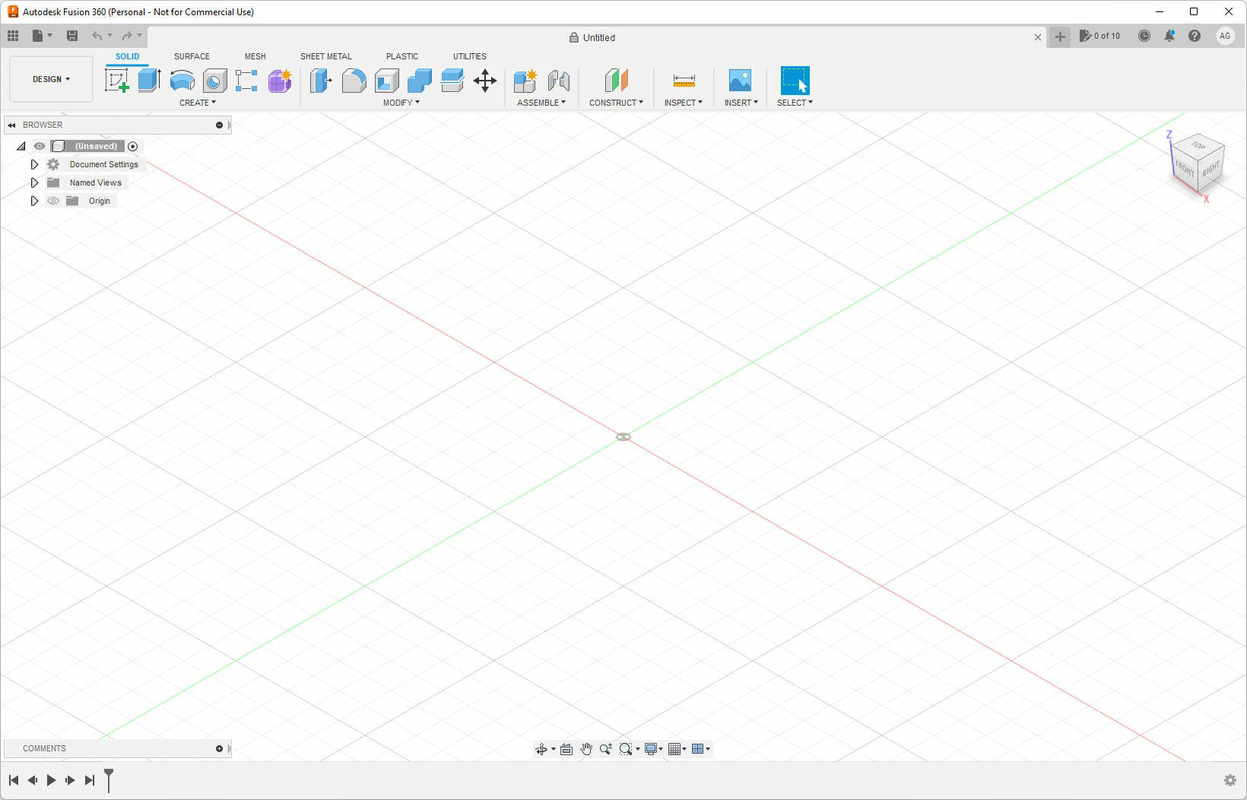1247x800 pixels.
Task: Click the Redo arrow
Action: [x=127, y=36]
